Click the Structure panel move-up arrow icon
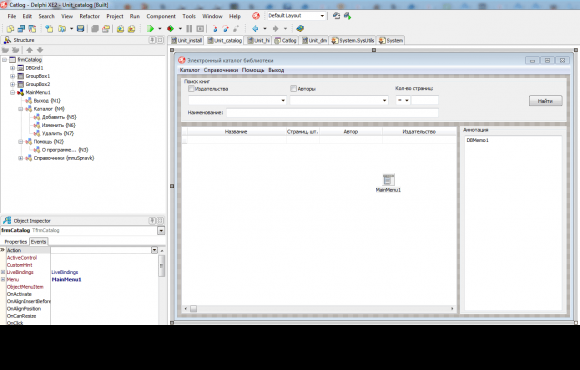Viewport: 580px width, 370px height. (x=30, y=50)
